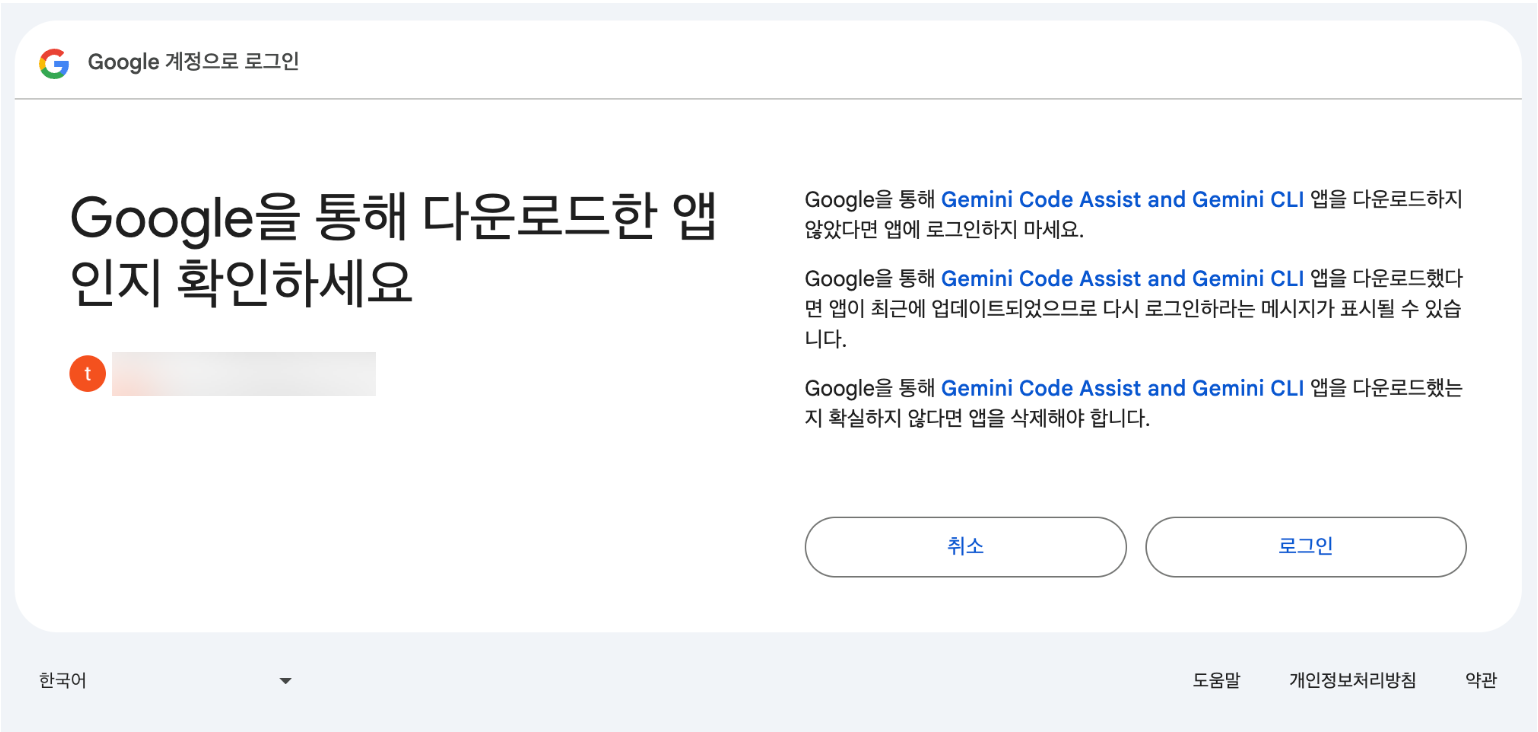
Task: Click Gemini Code Assist link in second paragraph
Action: click(x=1122, y=278)
